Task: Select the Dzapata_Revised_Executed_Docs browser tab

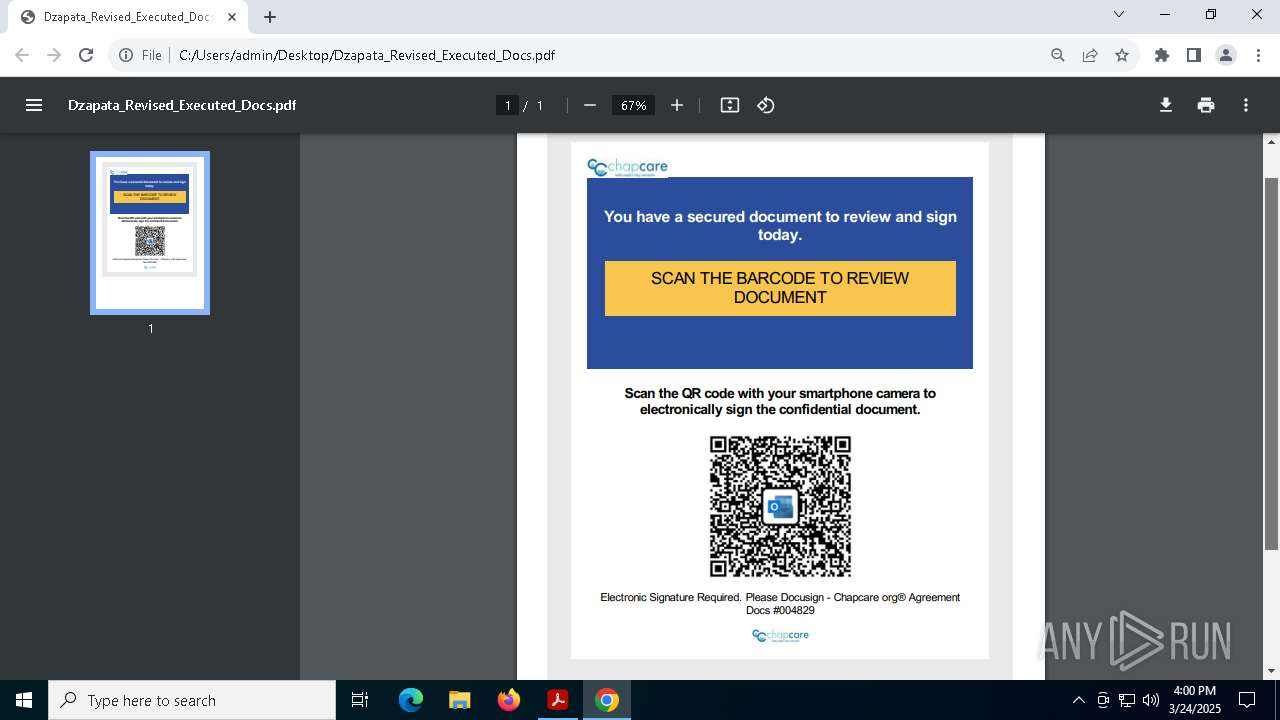Action: [x=129, y=17]
